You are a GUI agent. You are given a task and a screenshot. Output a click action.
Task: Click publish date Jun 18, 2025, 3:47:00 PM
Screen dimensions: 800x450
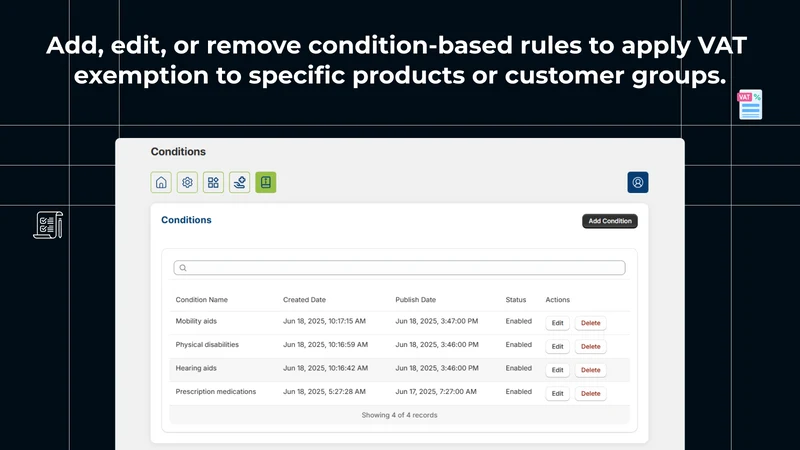(437, 321)
